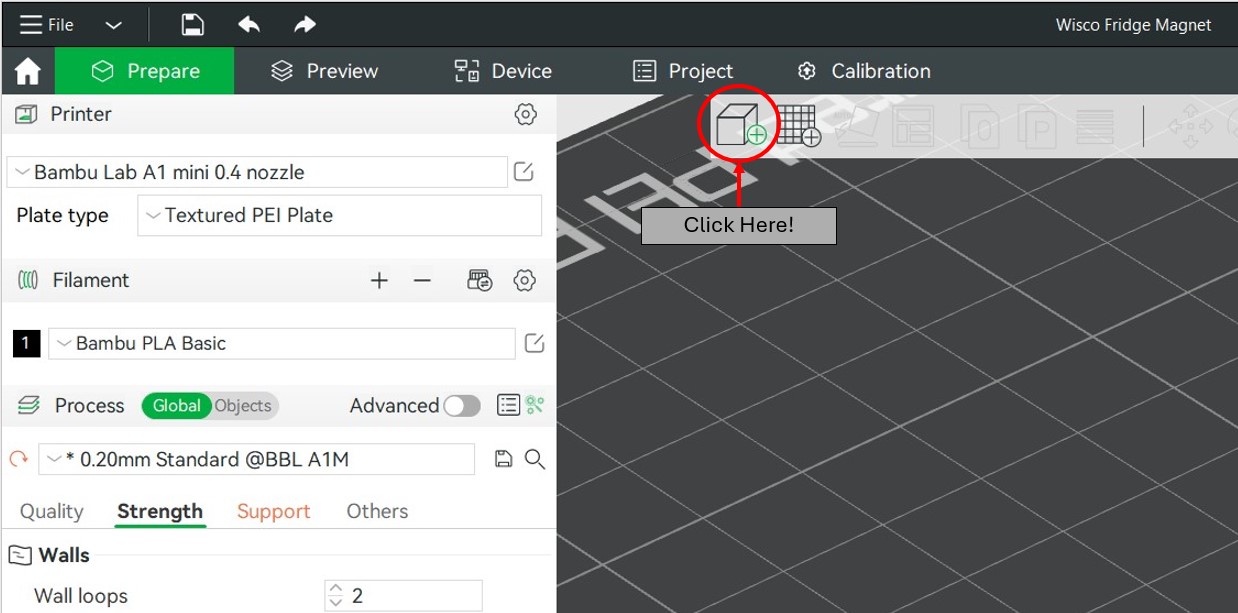Switch process scope to Objects
The width and height of the screenshot is (1238, 613).
243,405
